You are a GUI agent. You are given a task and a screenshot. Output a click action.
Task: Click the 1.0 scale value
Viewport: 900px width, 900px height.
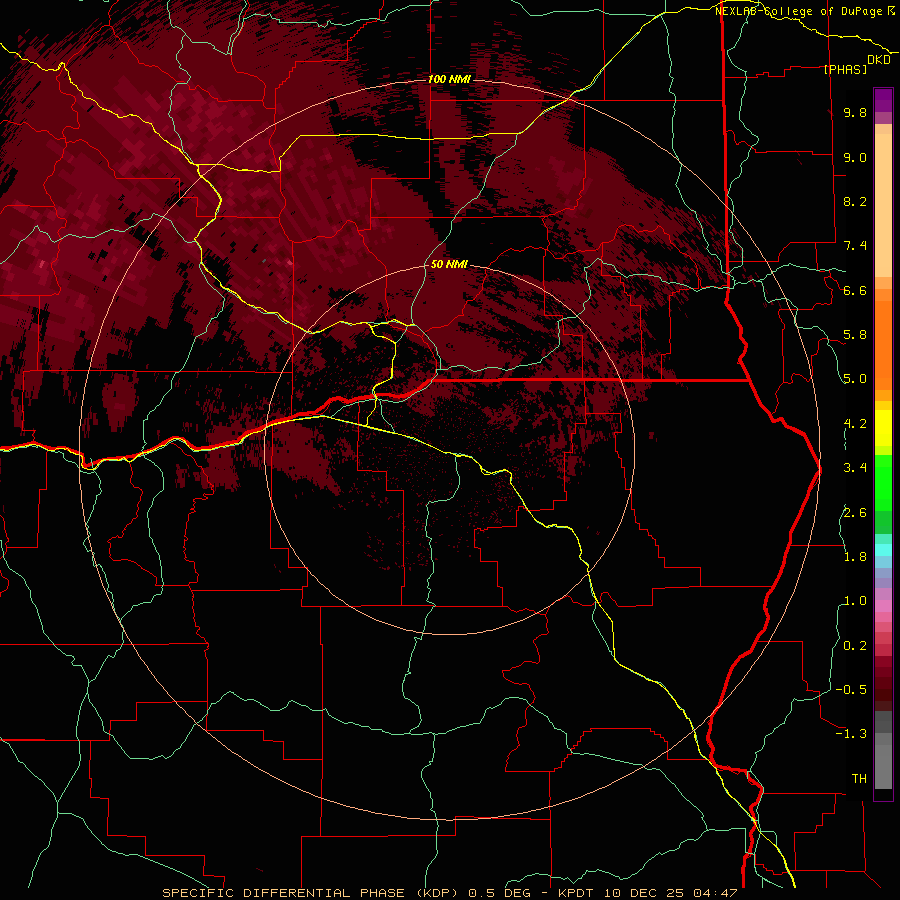point(855,601)
